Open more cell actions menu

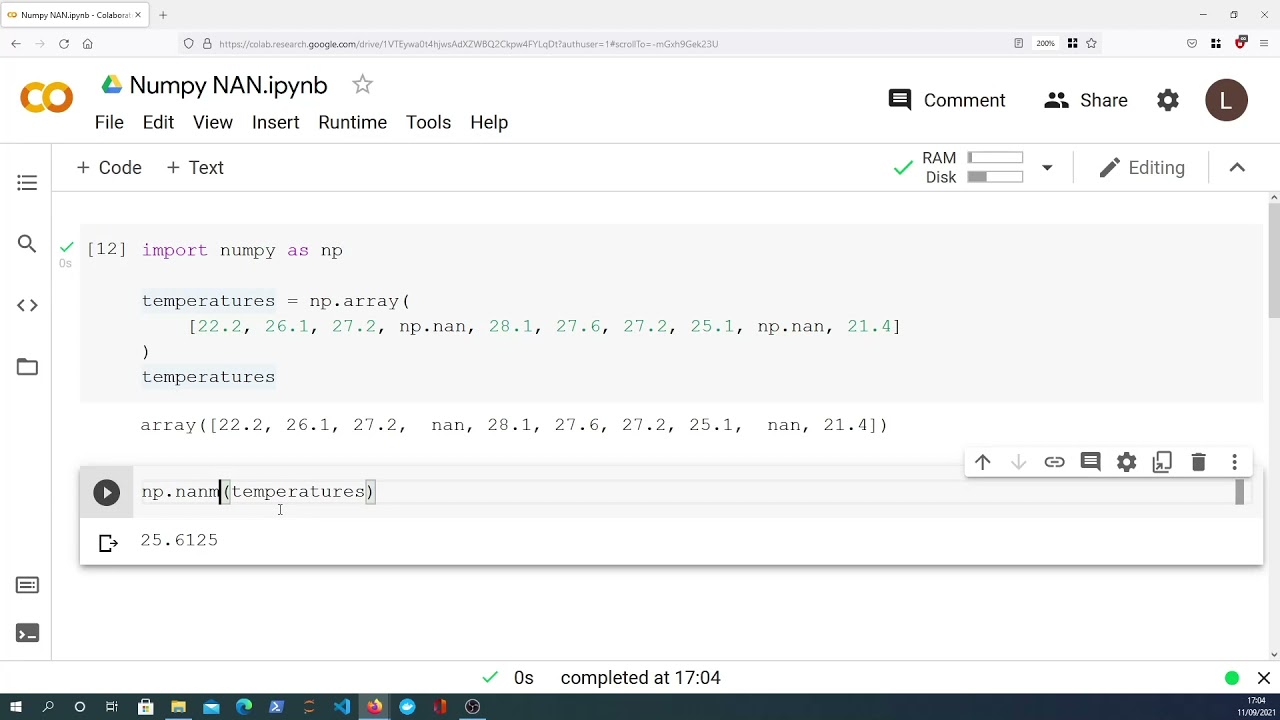[1234, 462]
